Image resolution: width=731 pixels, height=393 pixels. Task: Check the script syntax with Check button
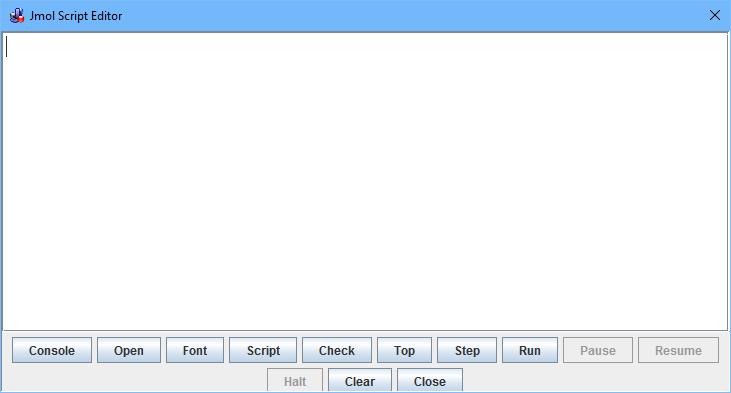pyautogui.click(x=337, y=350)
